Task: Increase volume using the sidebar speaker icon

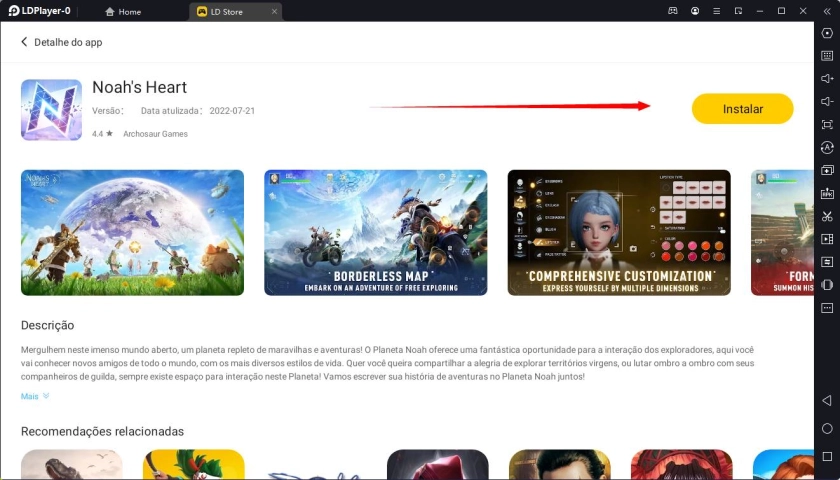Action: (x=827, y=79)
